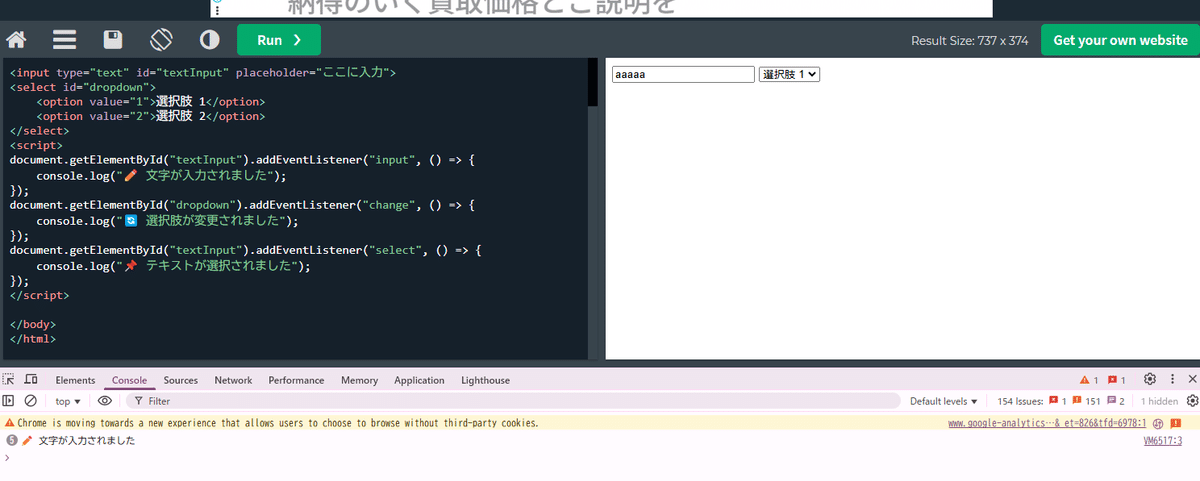Create a live expression with the eye icon

pyautogui.click(x=105, y=401)
